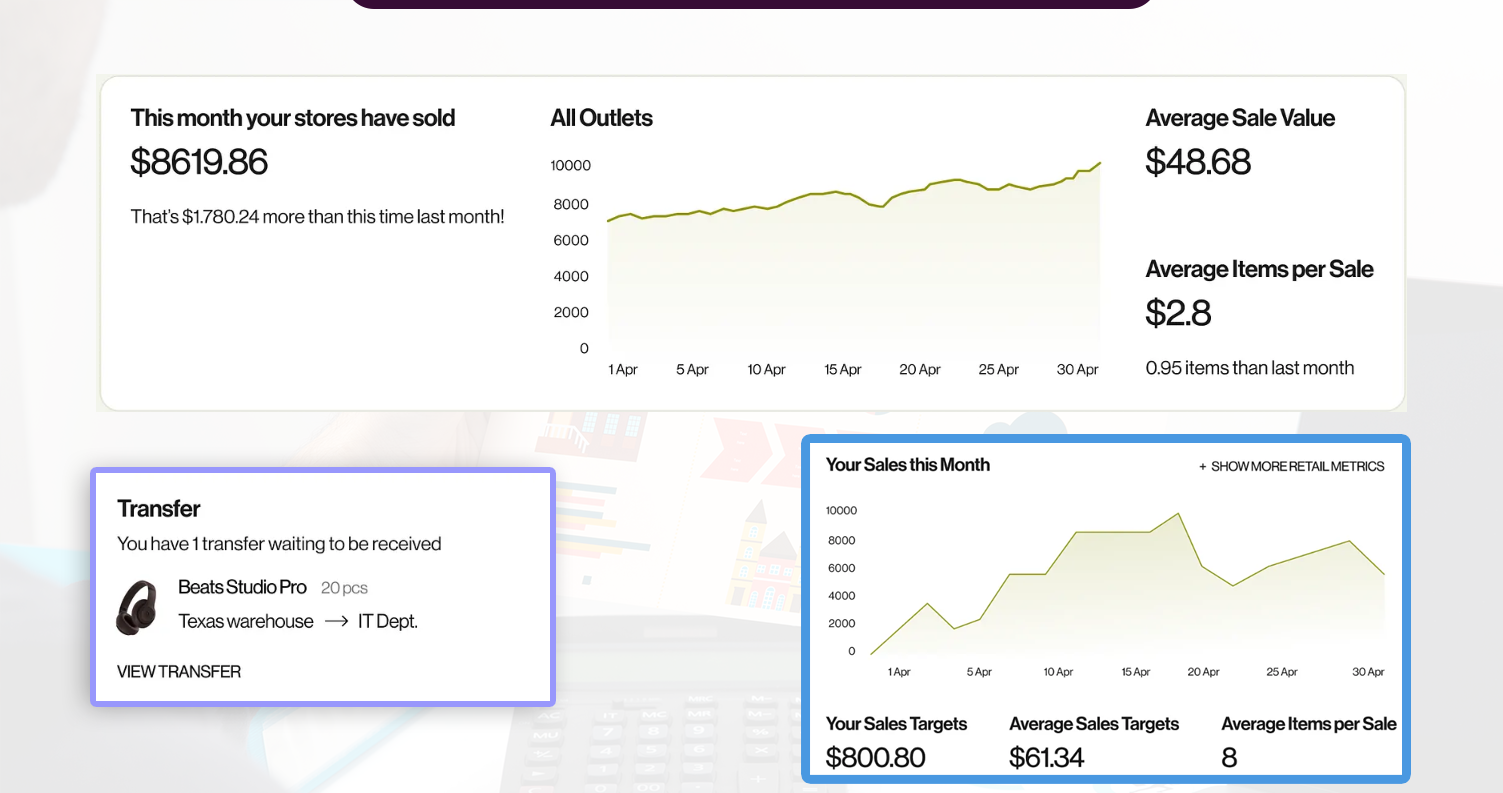Select the "Your Sales this Month" heading

[907, 464]
